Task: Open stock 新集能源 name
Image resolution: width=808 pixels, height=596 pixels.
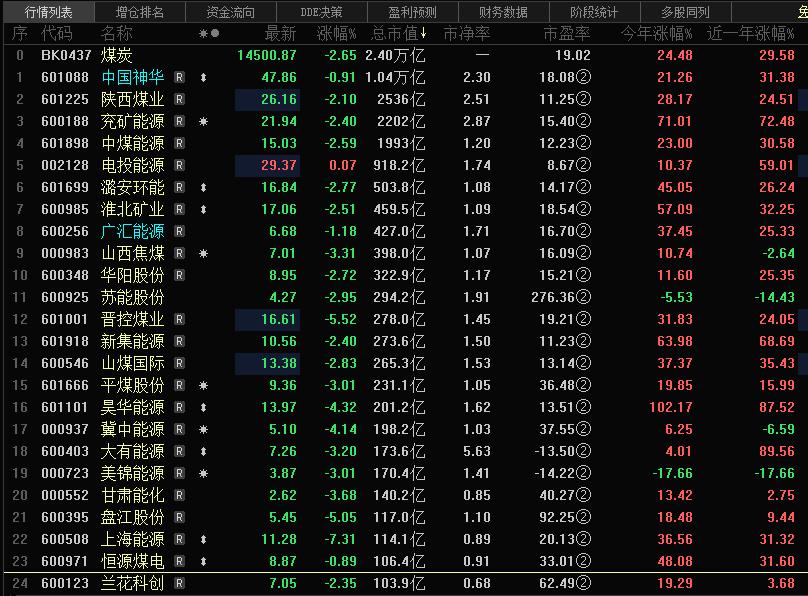Action: pyautogui.click(x=133, y=341)
